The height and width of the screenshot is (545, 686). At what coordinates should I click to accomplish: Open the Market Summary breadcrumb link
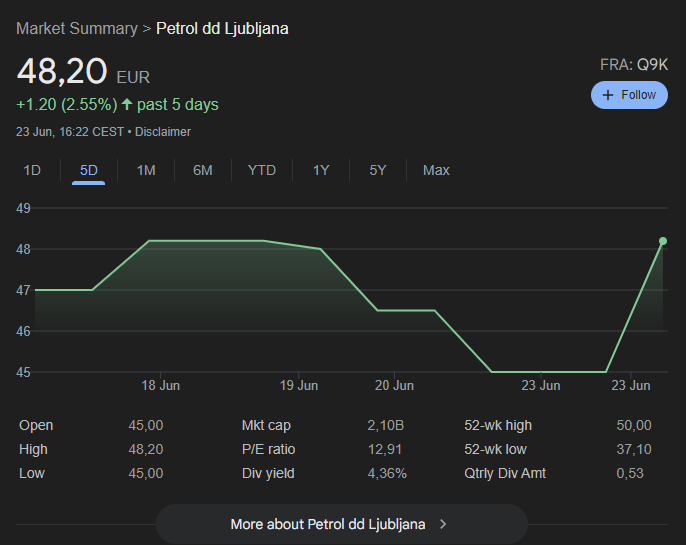click(x=77, y=28)
